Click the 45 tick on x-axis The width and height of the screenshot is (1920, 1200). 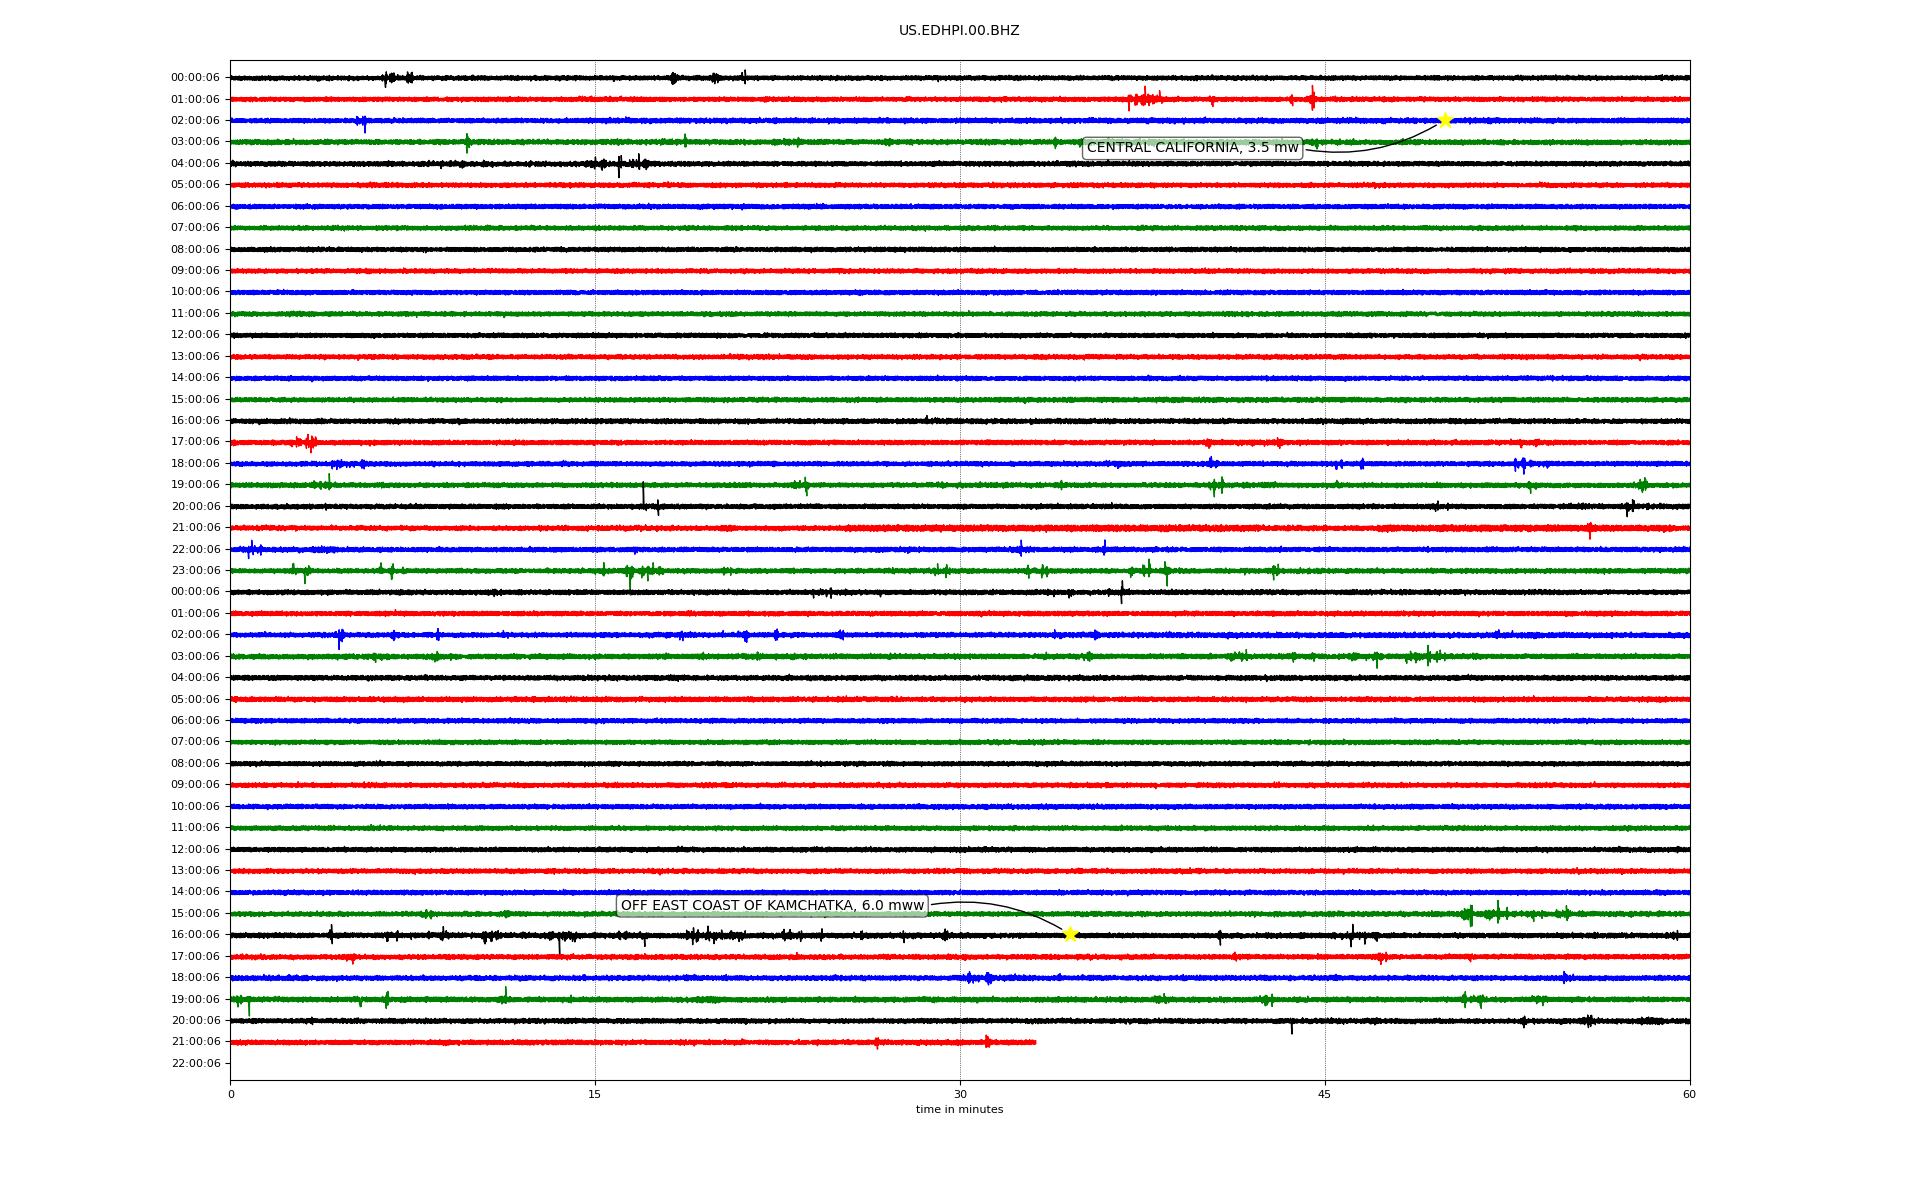coord(1324,1094)
